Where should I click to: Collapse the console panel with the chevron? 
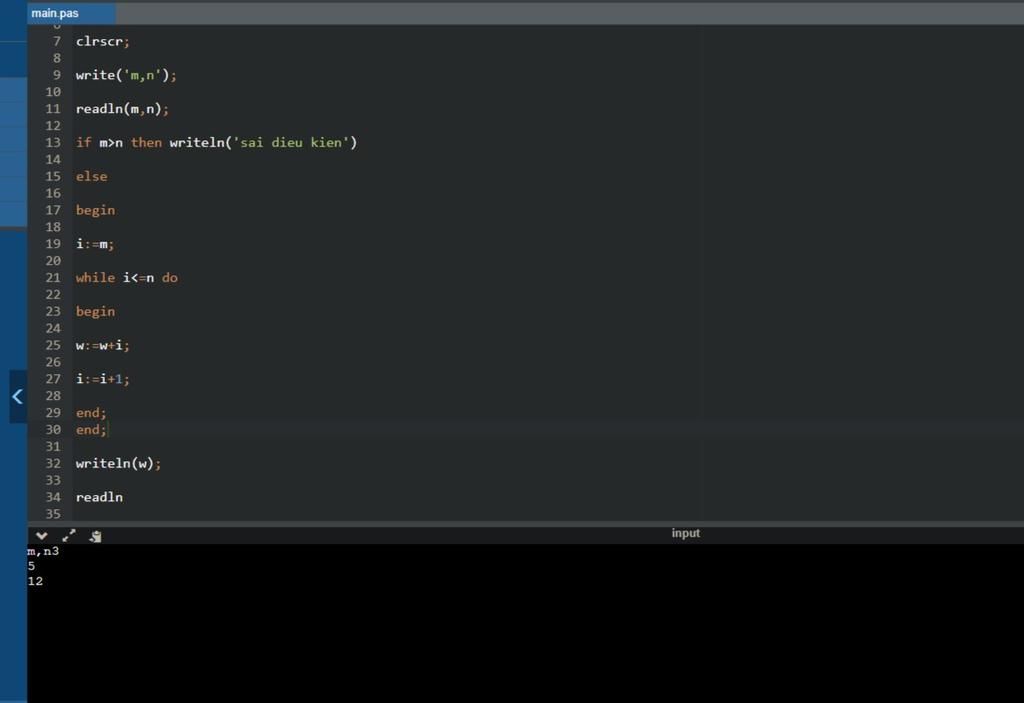click(x=42, y=536)
